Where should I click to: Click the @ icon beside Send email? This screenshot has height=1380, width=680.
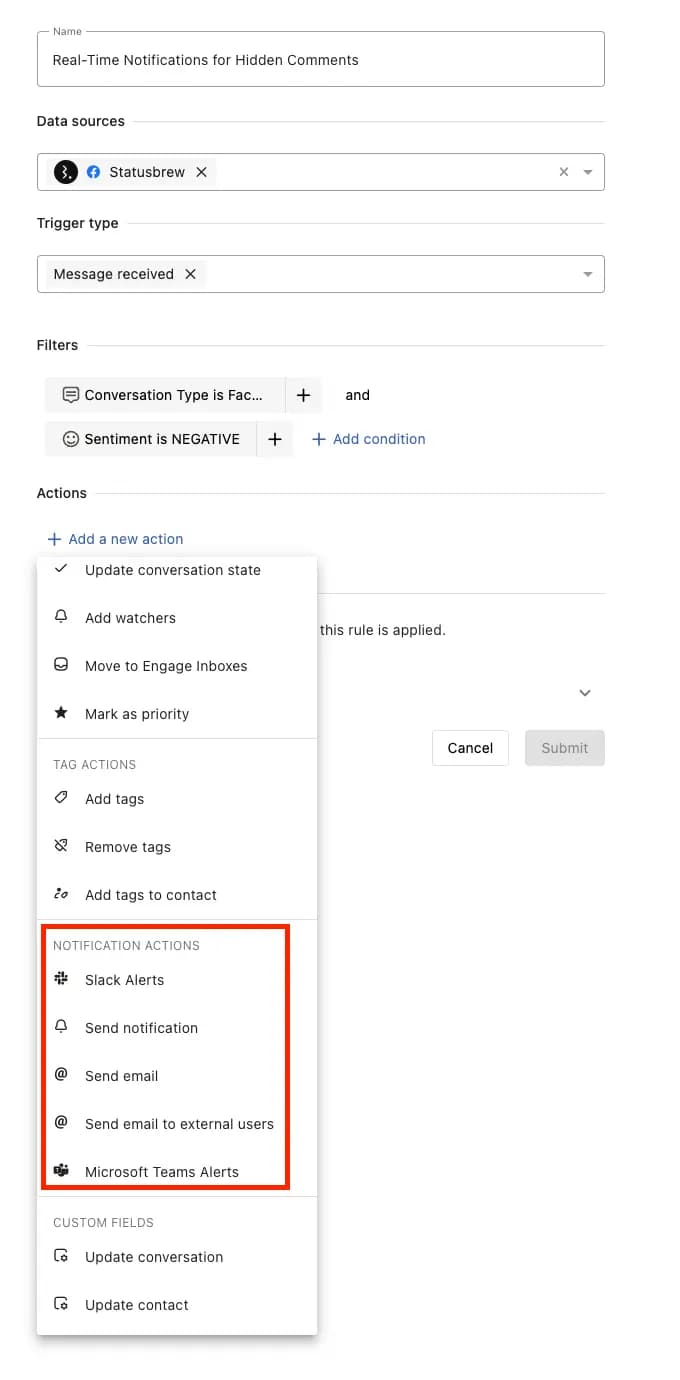[x=61, y=1075]
